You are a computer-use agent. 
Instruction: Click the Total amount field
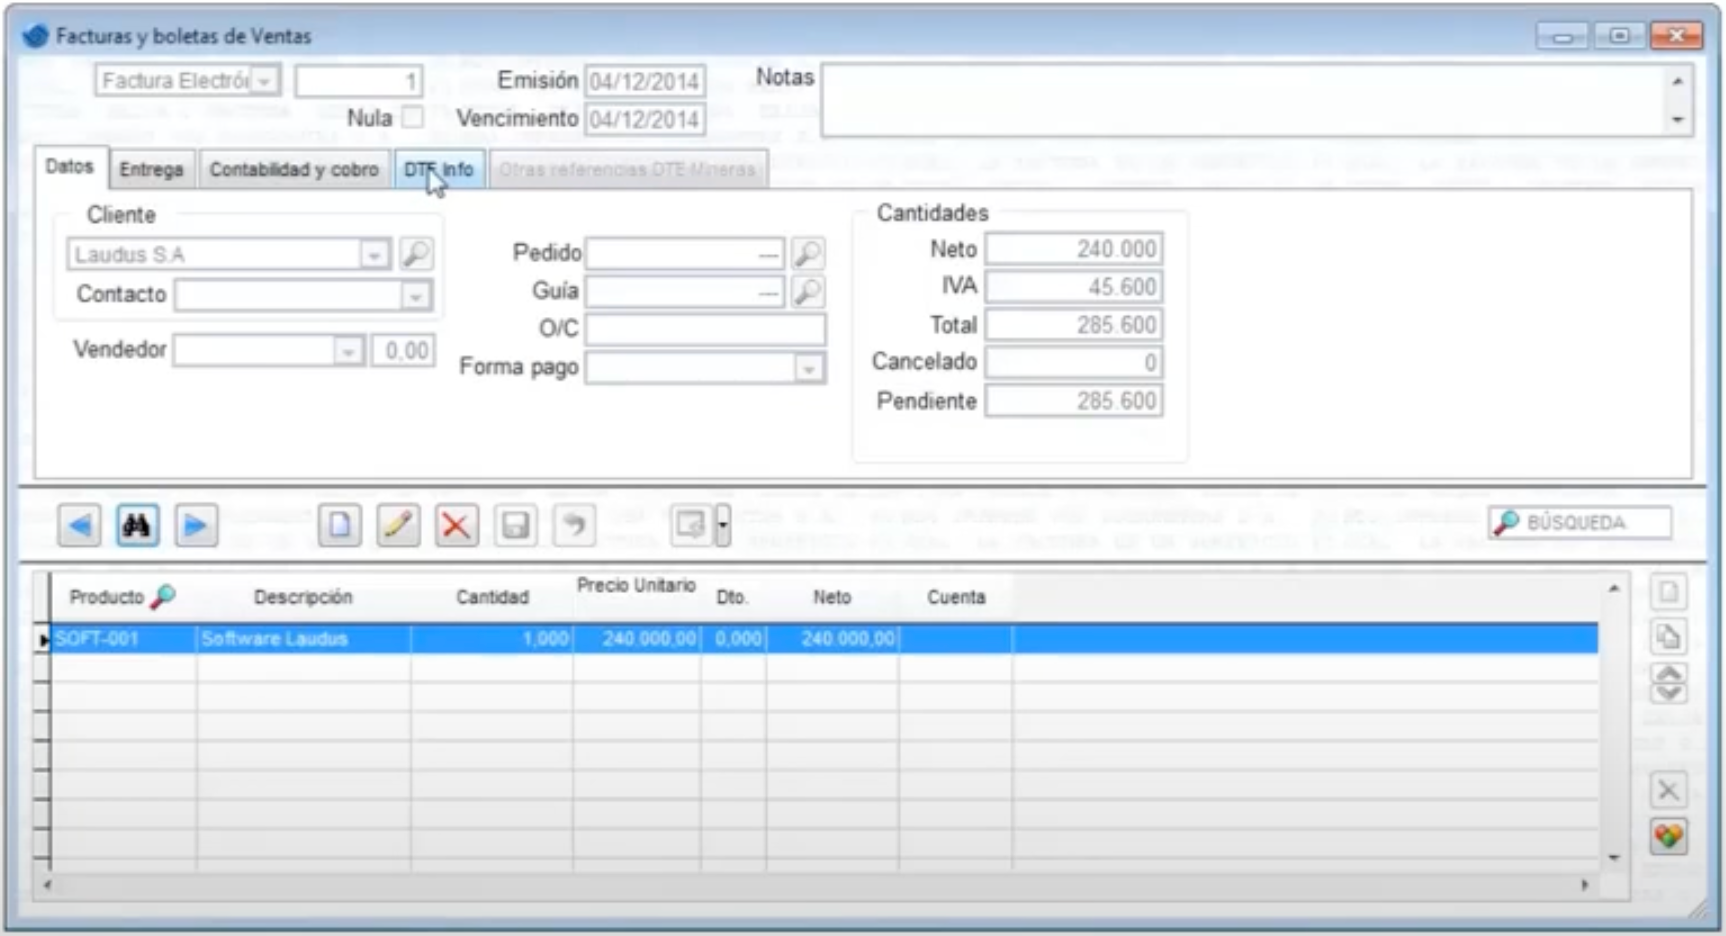[1073, 325]
